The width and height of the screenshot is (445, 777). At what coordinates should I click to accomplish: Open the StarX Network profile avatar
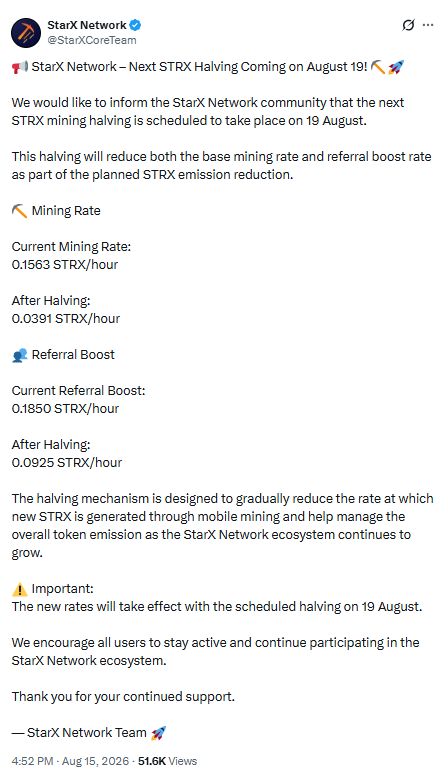pyautogui.click(x=26, y=33)
